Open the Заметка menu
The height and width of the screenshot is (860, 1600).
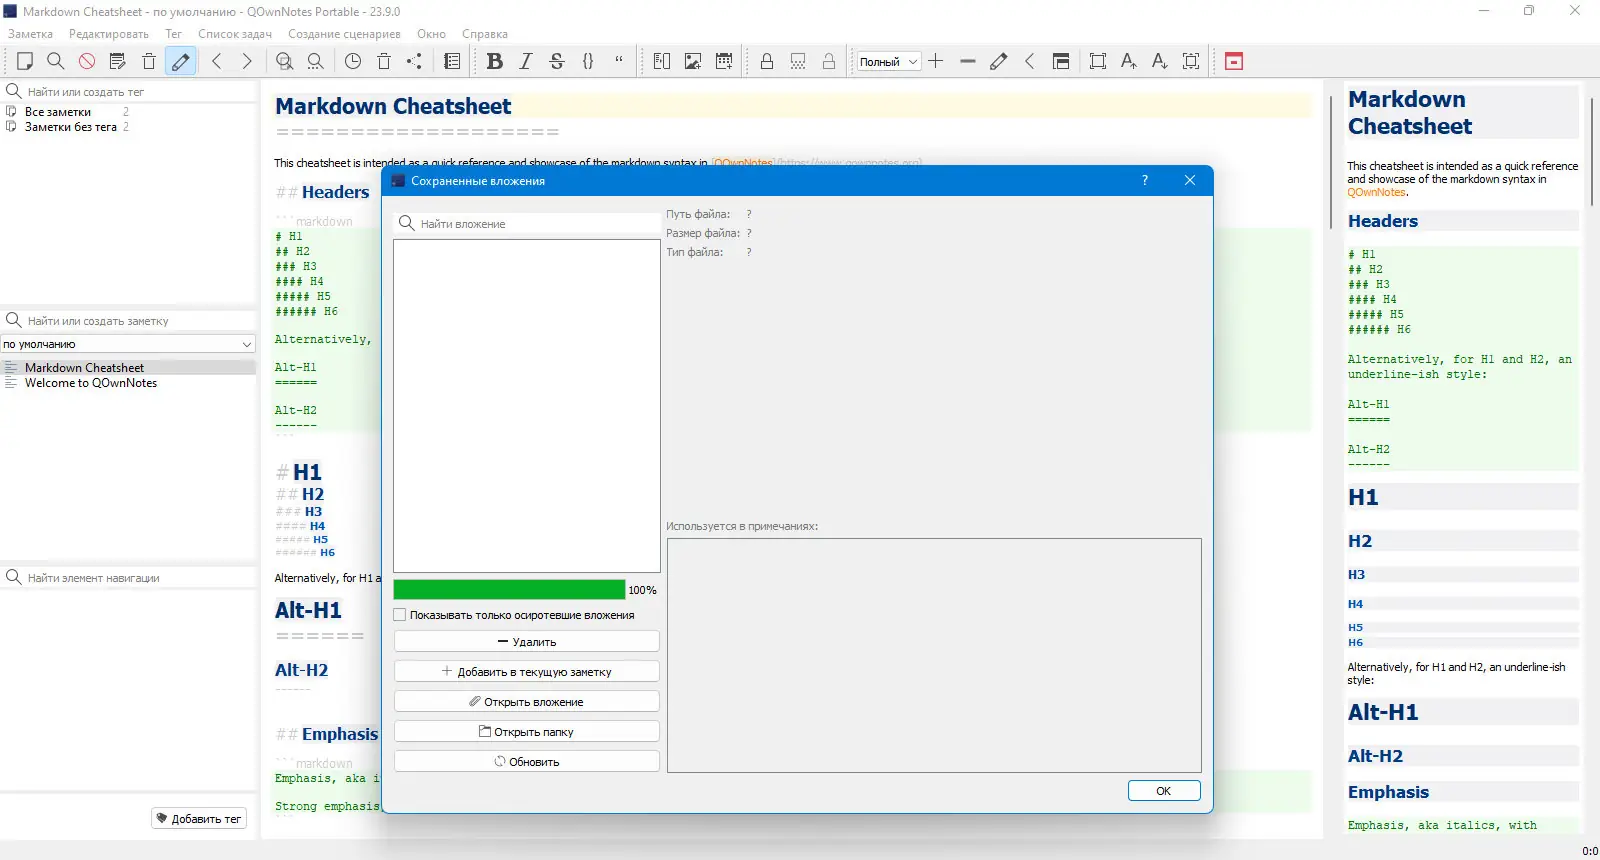point(30,34)
